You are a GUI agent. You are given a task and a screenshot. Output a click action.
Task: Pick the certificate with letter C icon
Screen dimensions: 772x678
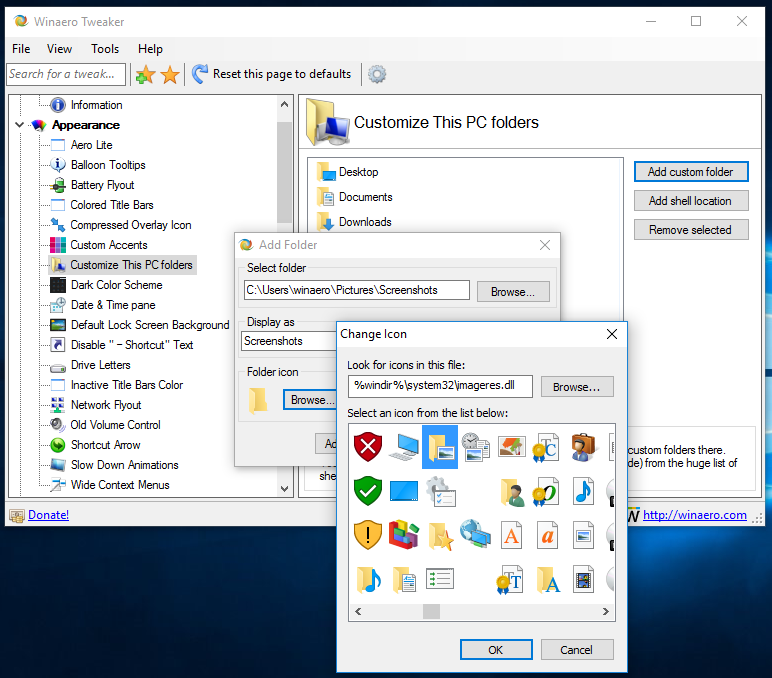[x=546, y=447]
